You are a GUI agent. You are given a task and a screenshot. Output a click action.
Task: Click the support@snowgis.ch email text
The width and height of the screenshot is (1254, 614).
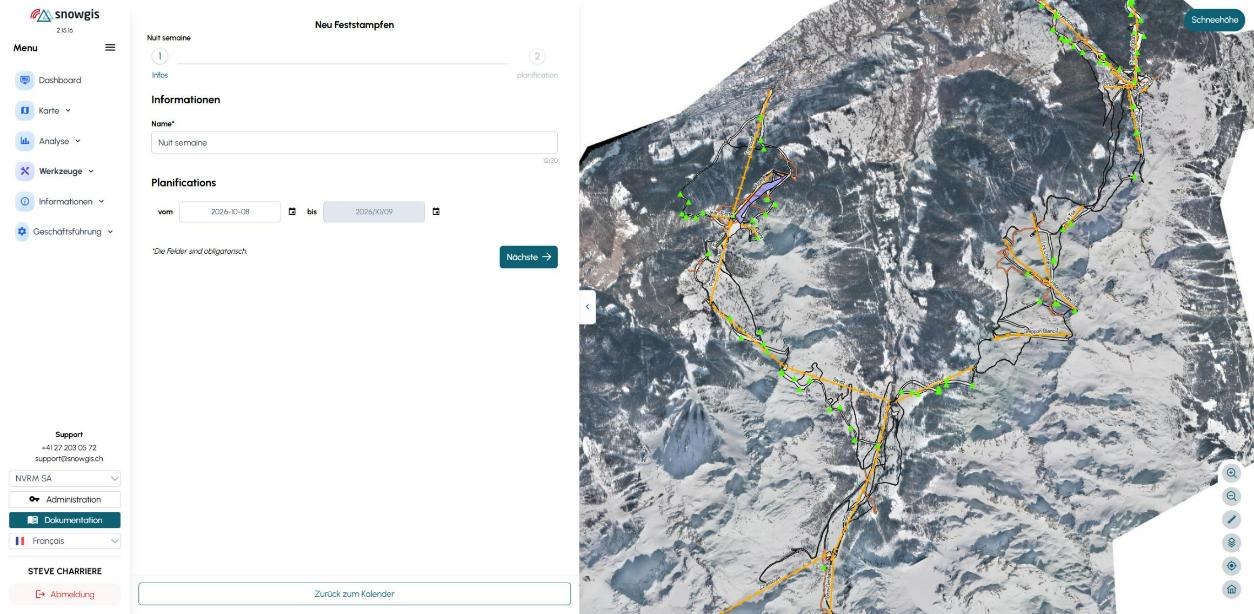pyautogui.click(x=69, y=458)
